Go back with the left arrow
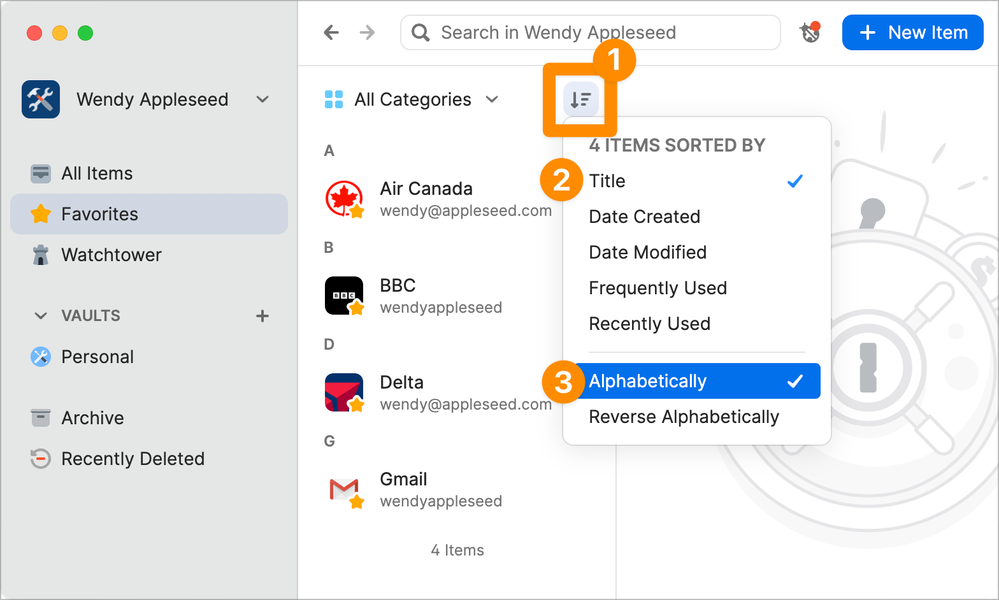Image resolution: width=999 pixels, height=600 pixels. click(x=332, y=33)
